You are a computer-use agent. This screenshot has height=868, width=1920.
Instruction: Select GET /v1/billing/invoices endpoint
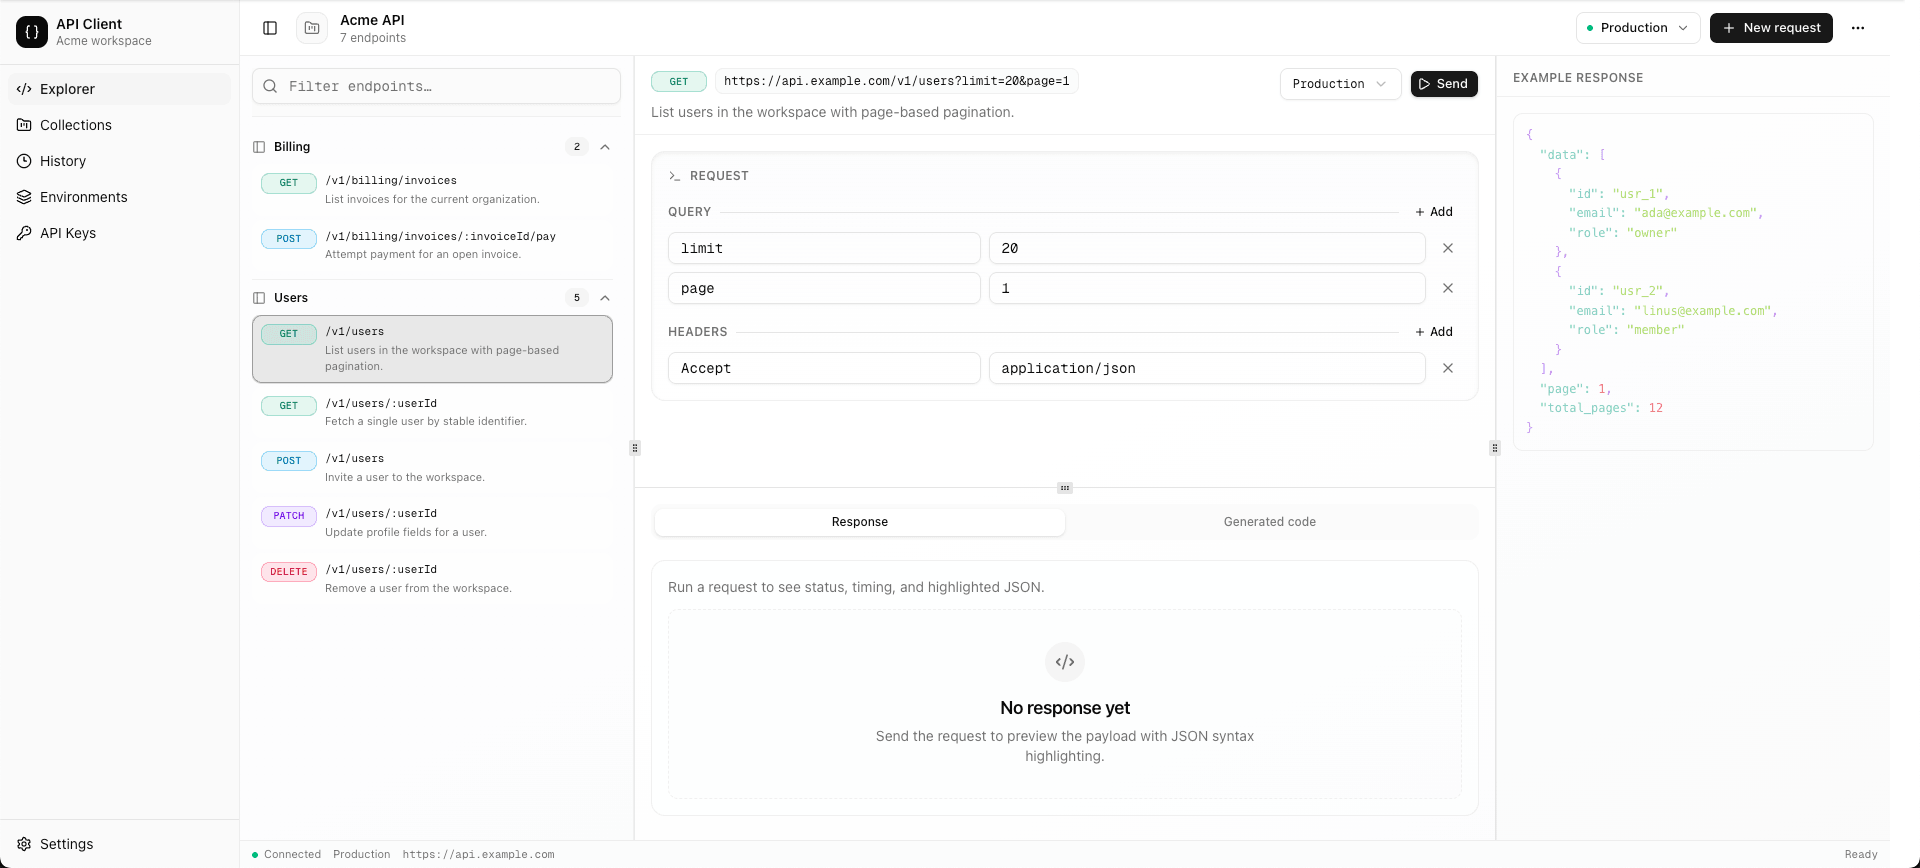(432, 190)
